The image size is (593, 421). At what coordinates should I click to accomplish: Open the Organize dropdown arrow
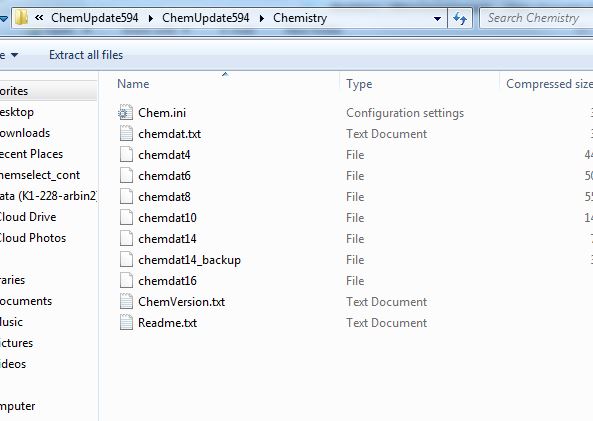point(14,55)
